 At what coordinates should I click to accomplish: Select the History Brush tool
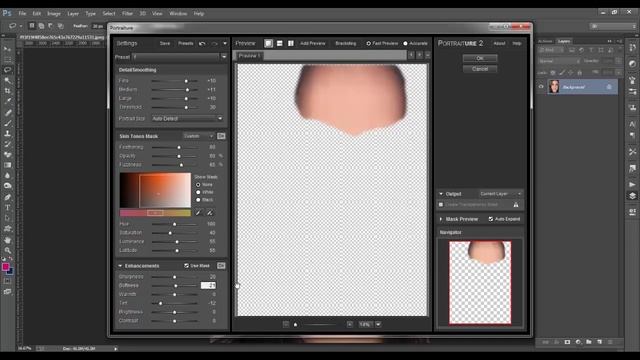pyautogui.click(x=7, y=144)
